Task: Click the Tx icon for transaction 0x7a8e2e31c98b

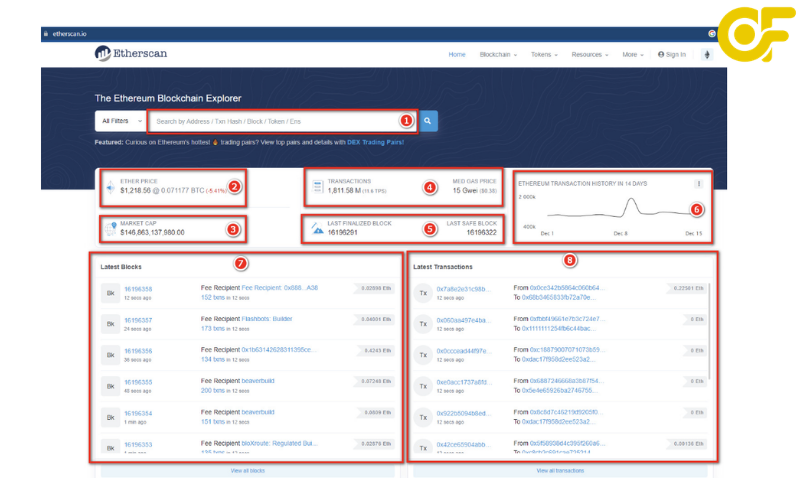Action: (423, 293)
